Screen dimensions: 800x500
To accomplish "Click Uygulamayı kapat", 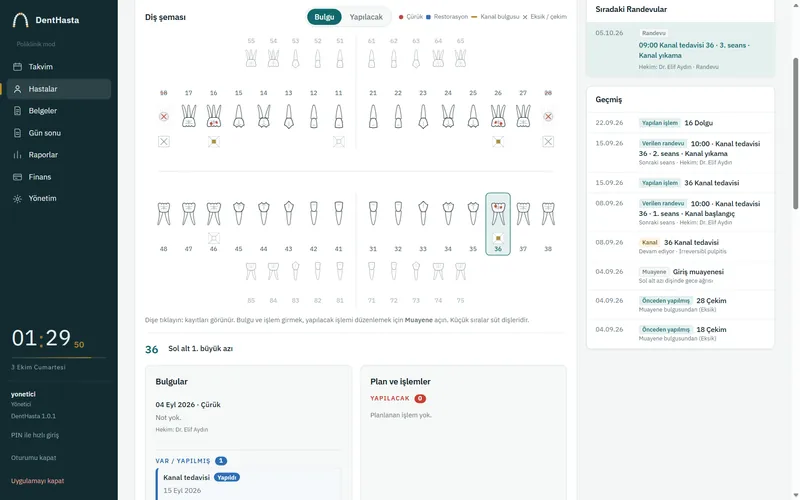I will (38, 481).
